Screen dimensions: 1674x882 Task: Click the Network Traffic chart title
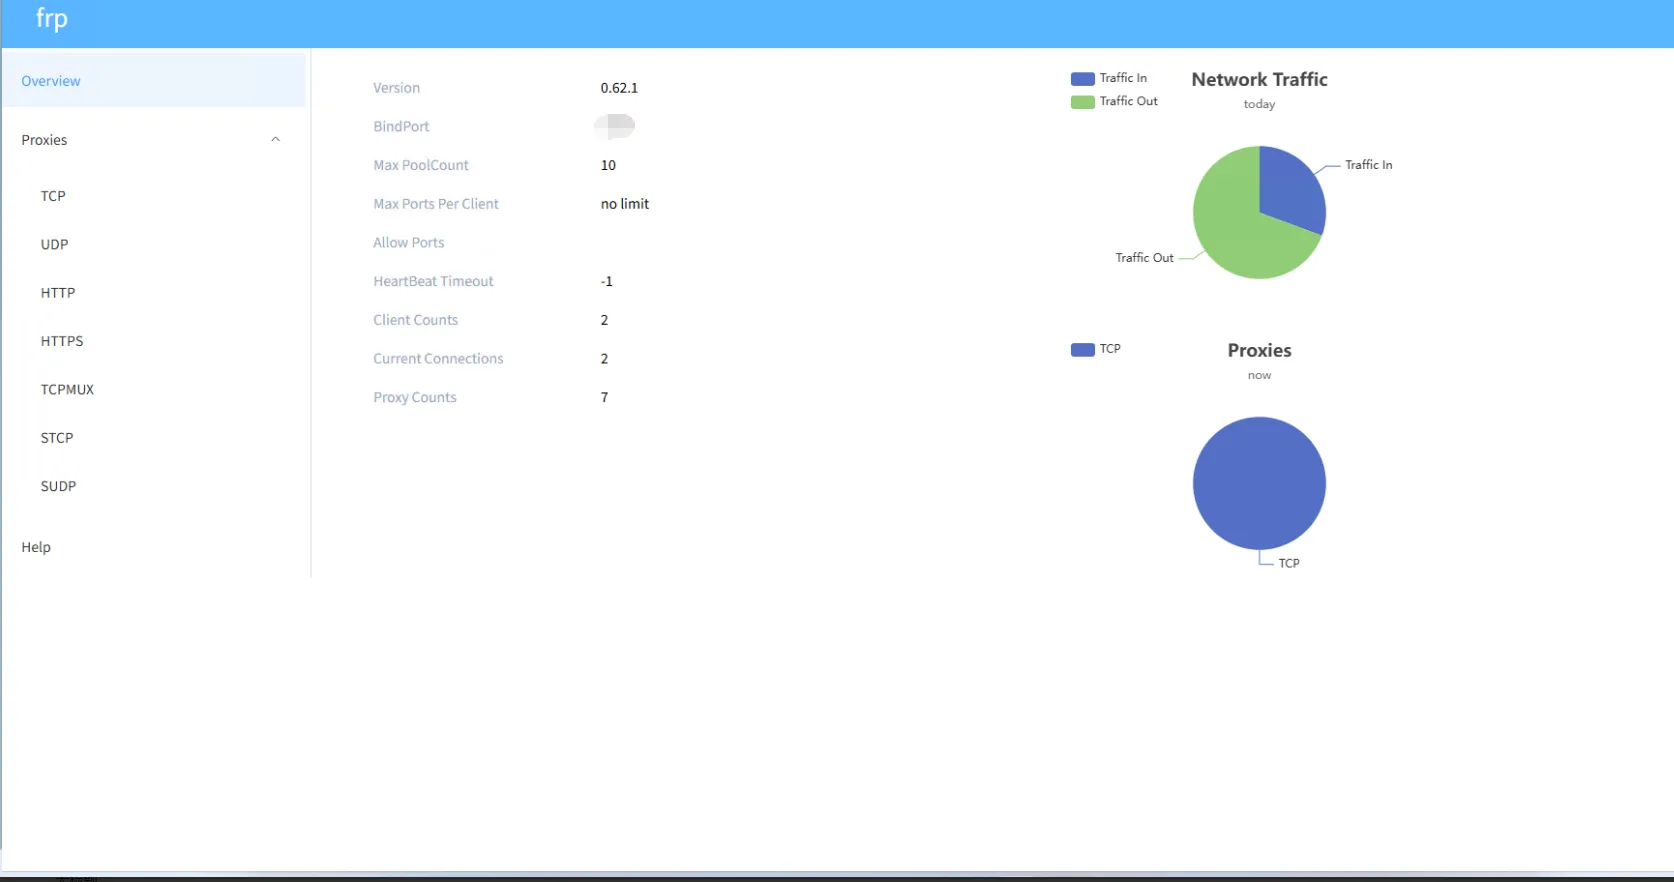[1259, 79]
